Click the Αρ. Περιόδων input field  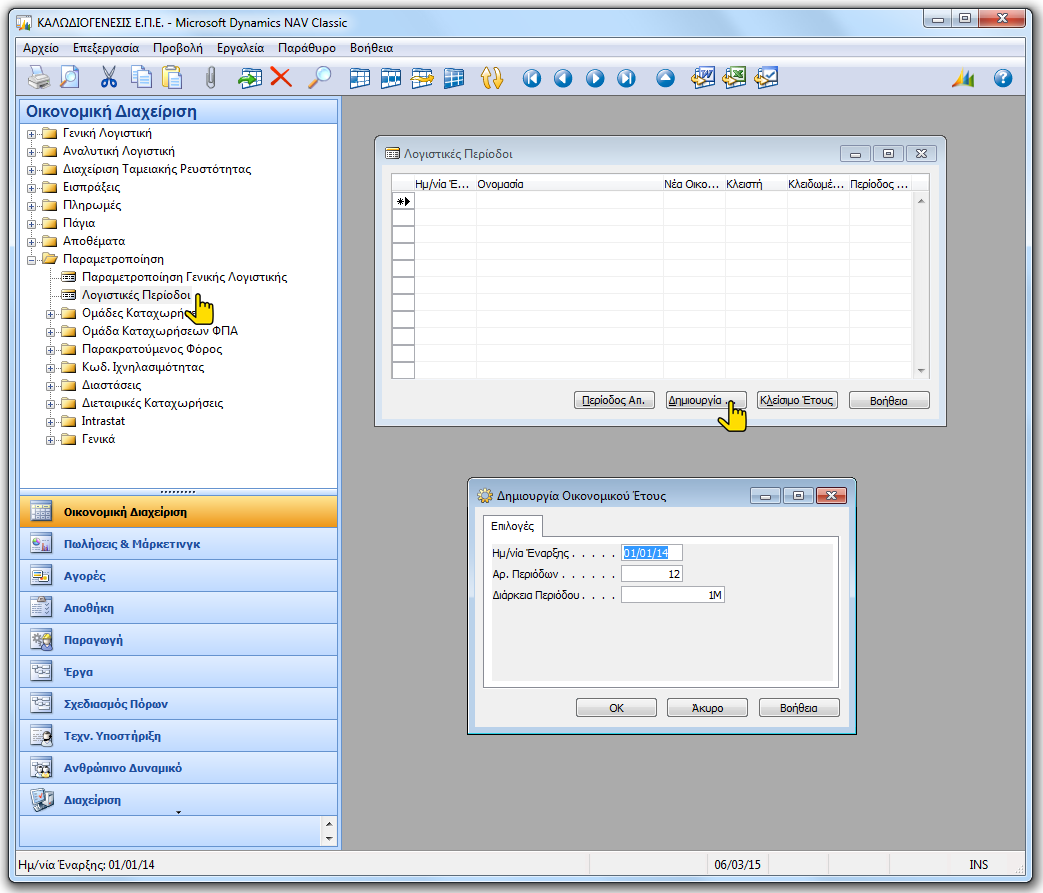652,574
